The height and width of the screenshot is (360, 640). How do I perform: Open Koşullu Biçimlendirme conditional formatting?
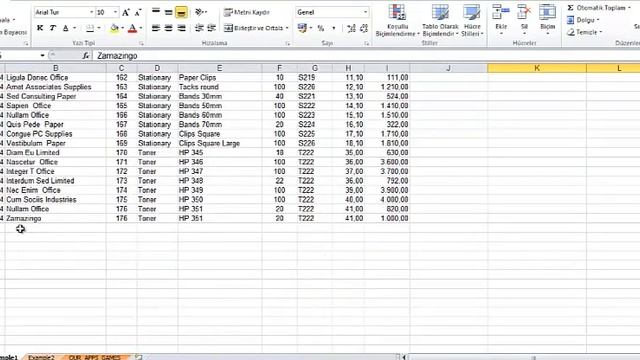[x=397, y=20]
